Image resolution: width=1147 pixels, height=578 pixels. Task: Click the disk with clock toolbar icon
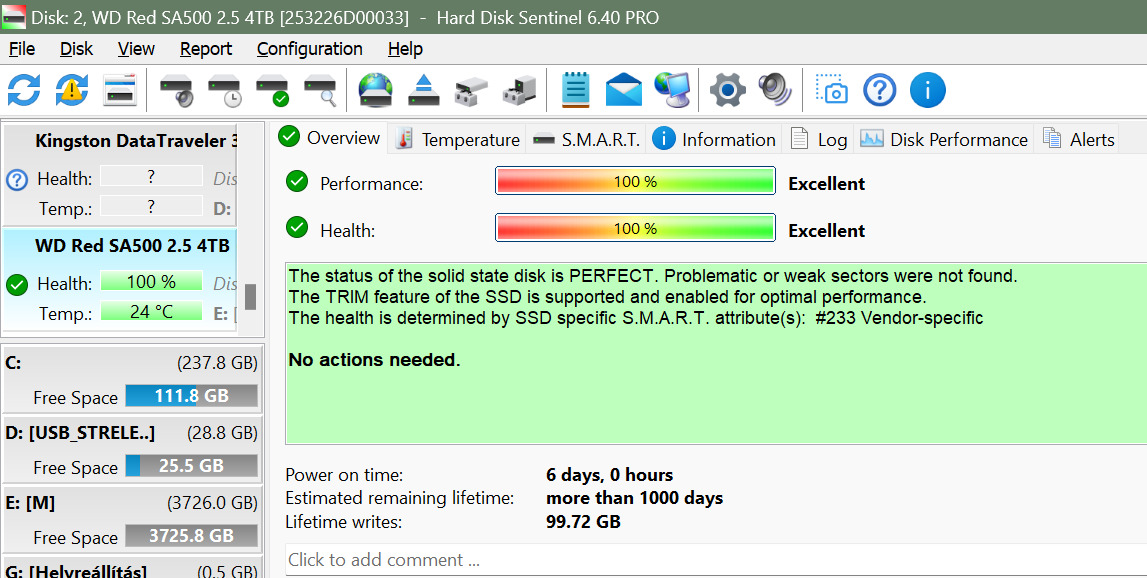(x=224, y=90)
